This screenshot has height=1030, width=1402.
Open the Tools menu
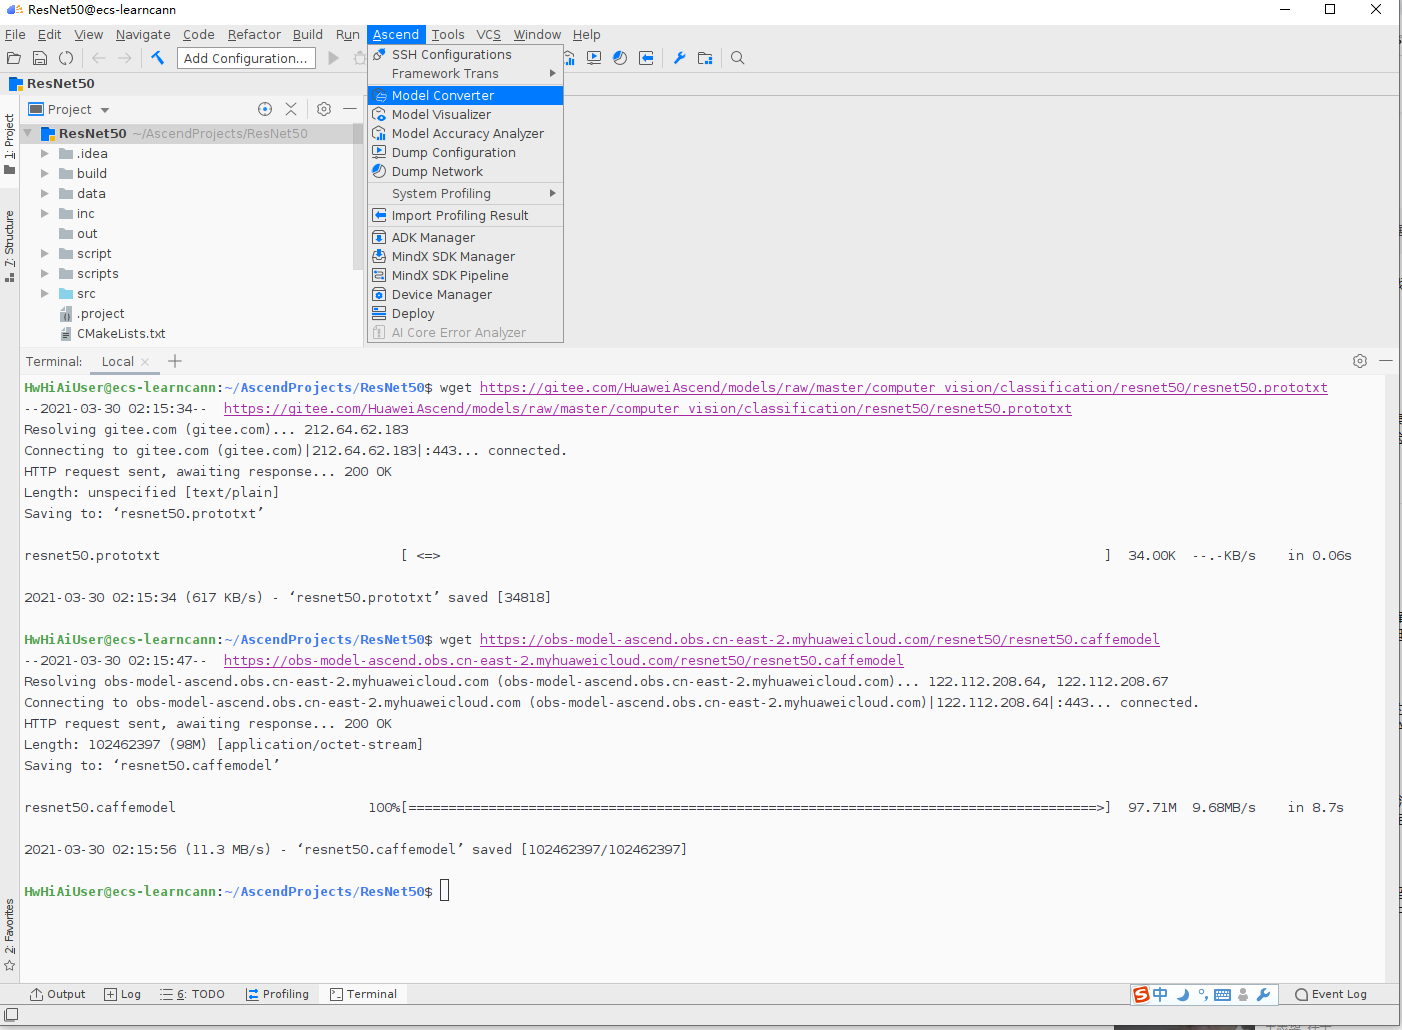(x=448, y=34)
